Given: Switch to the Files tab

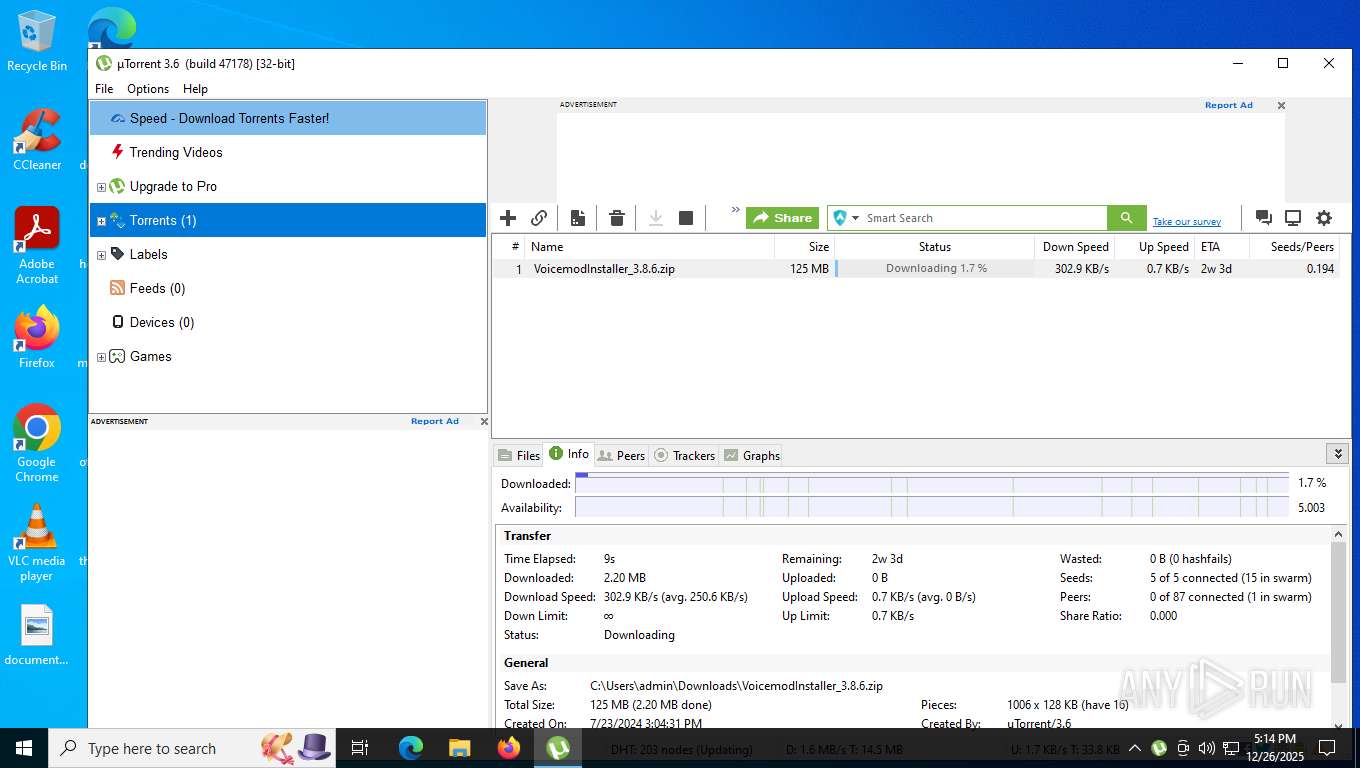Looking at the screenshot, I should tap(518, 455).
